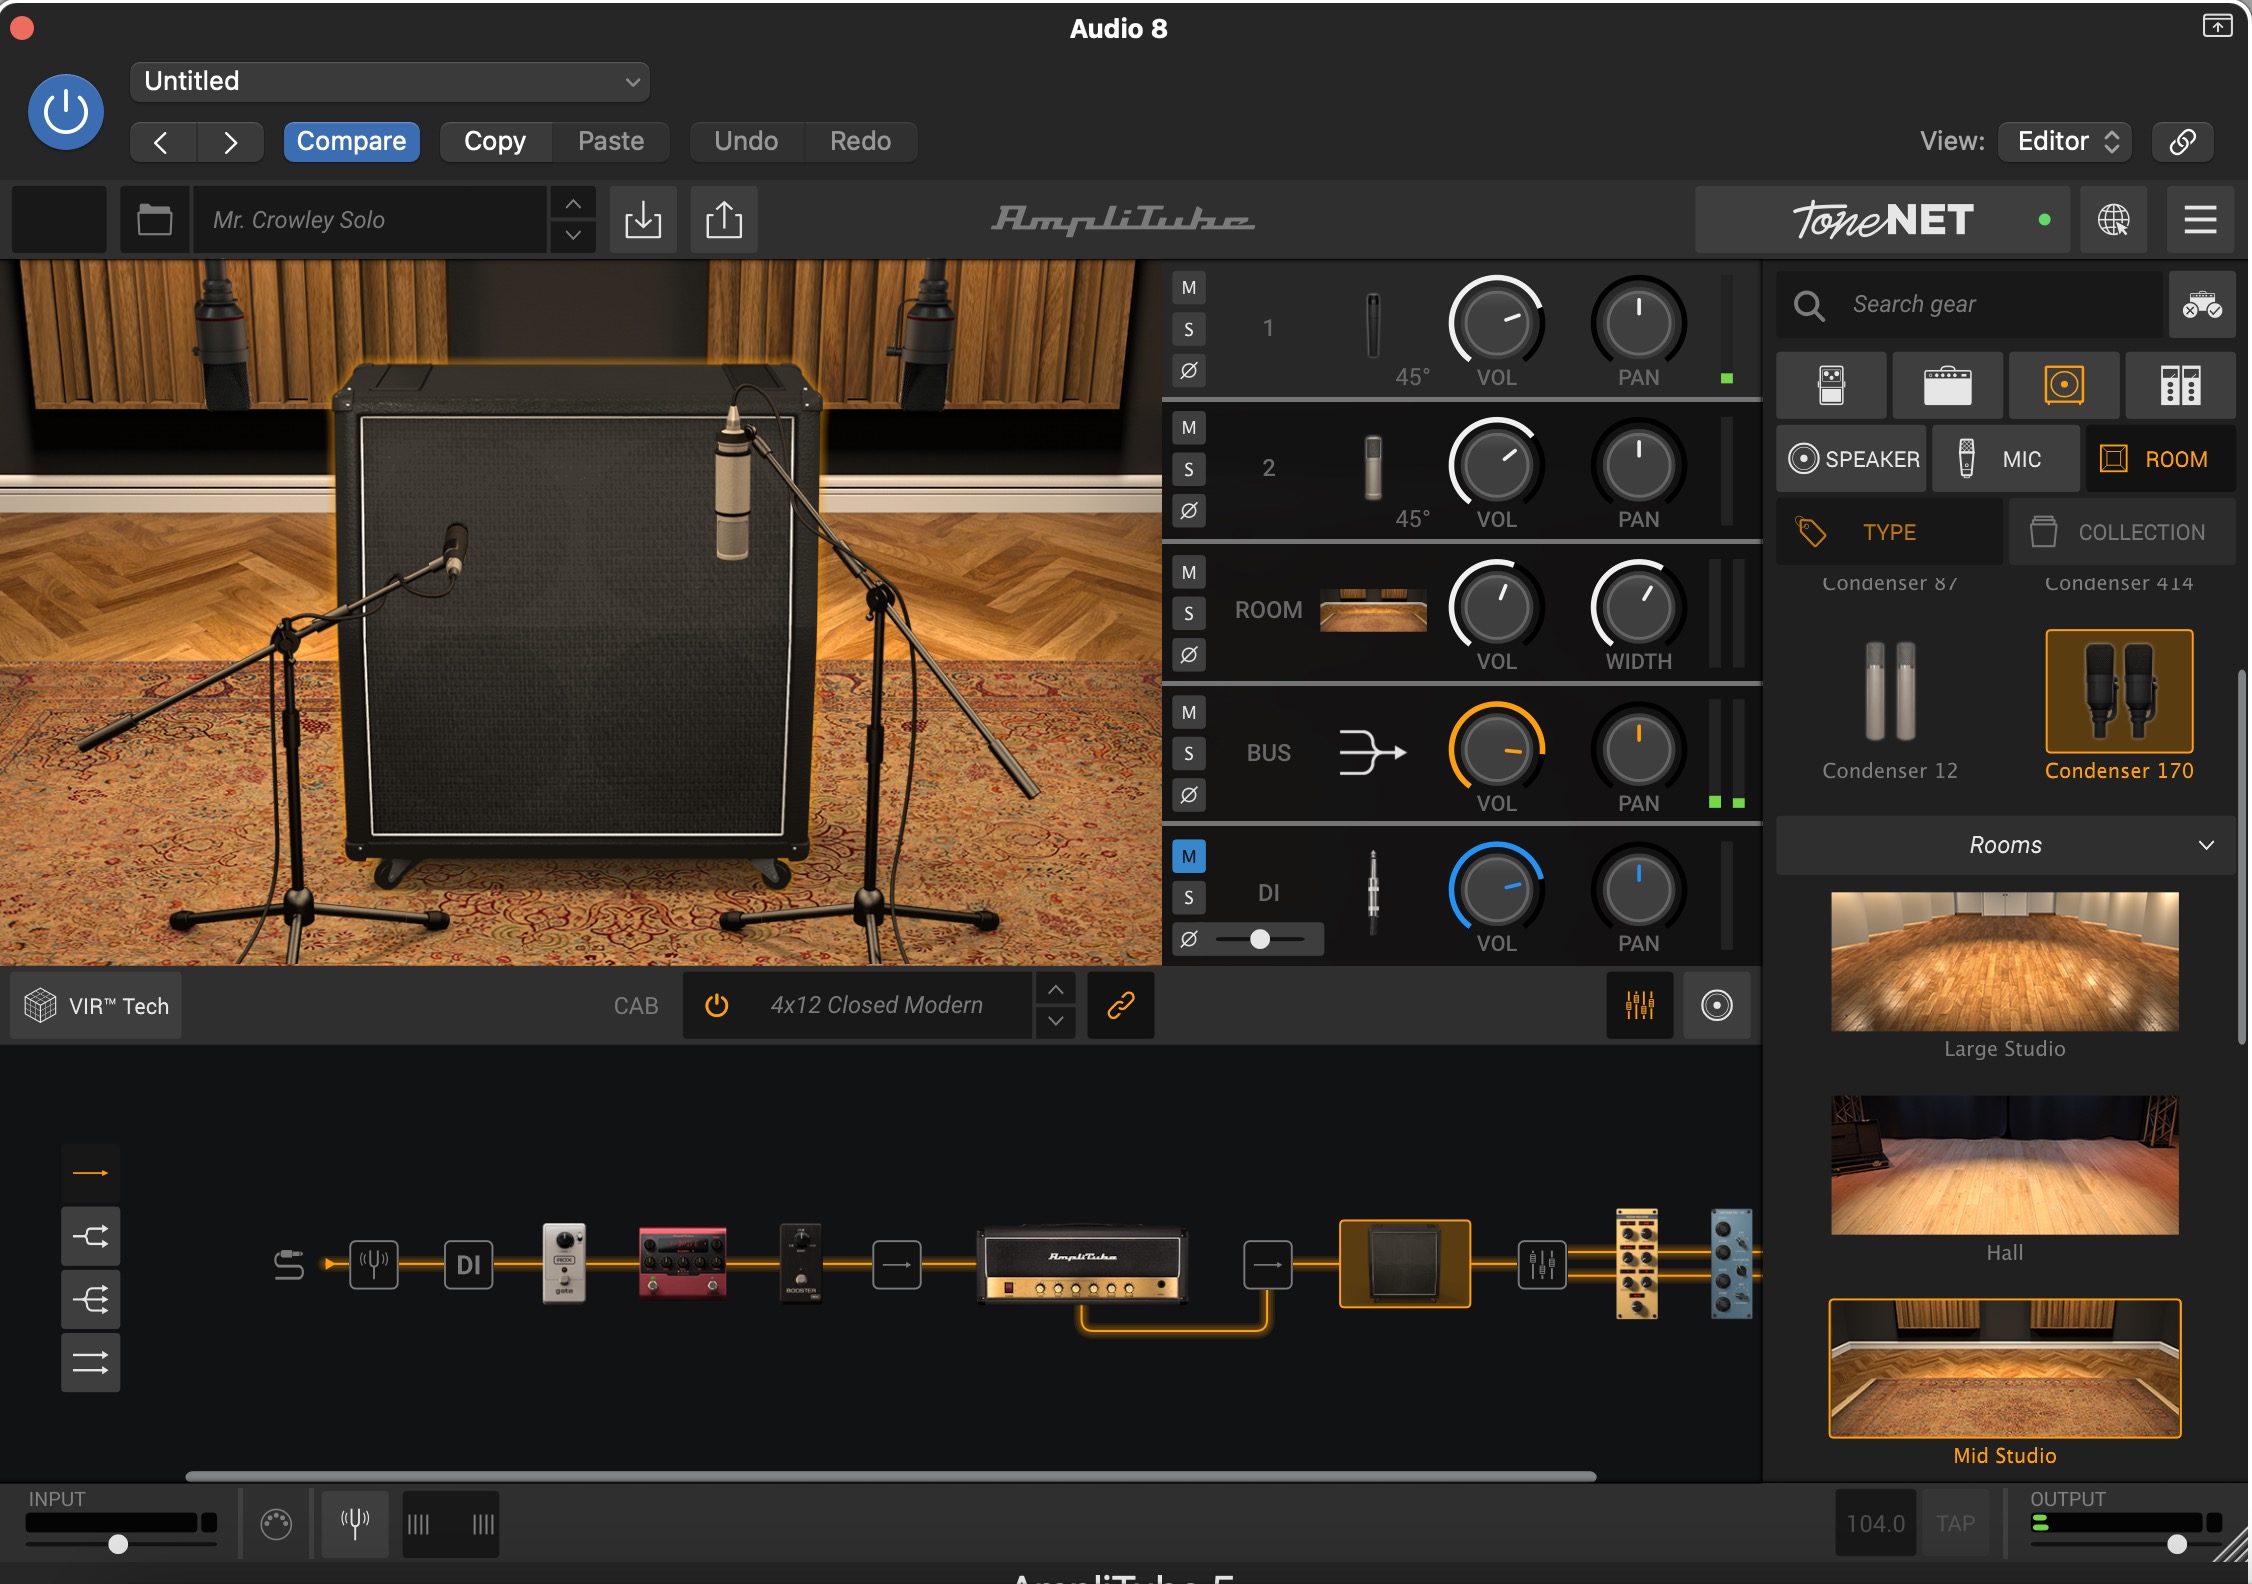Screen dimensions: 2252x1584
Task: Open the View Editor dropdown
Action: (2064, 142)
